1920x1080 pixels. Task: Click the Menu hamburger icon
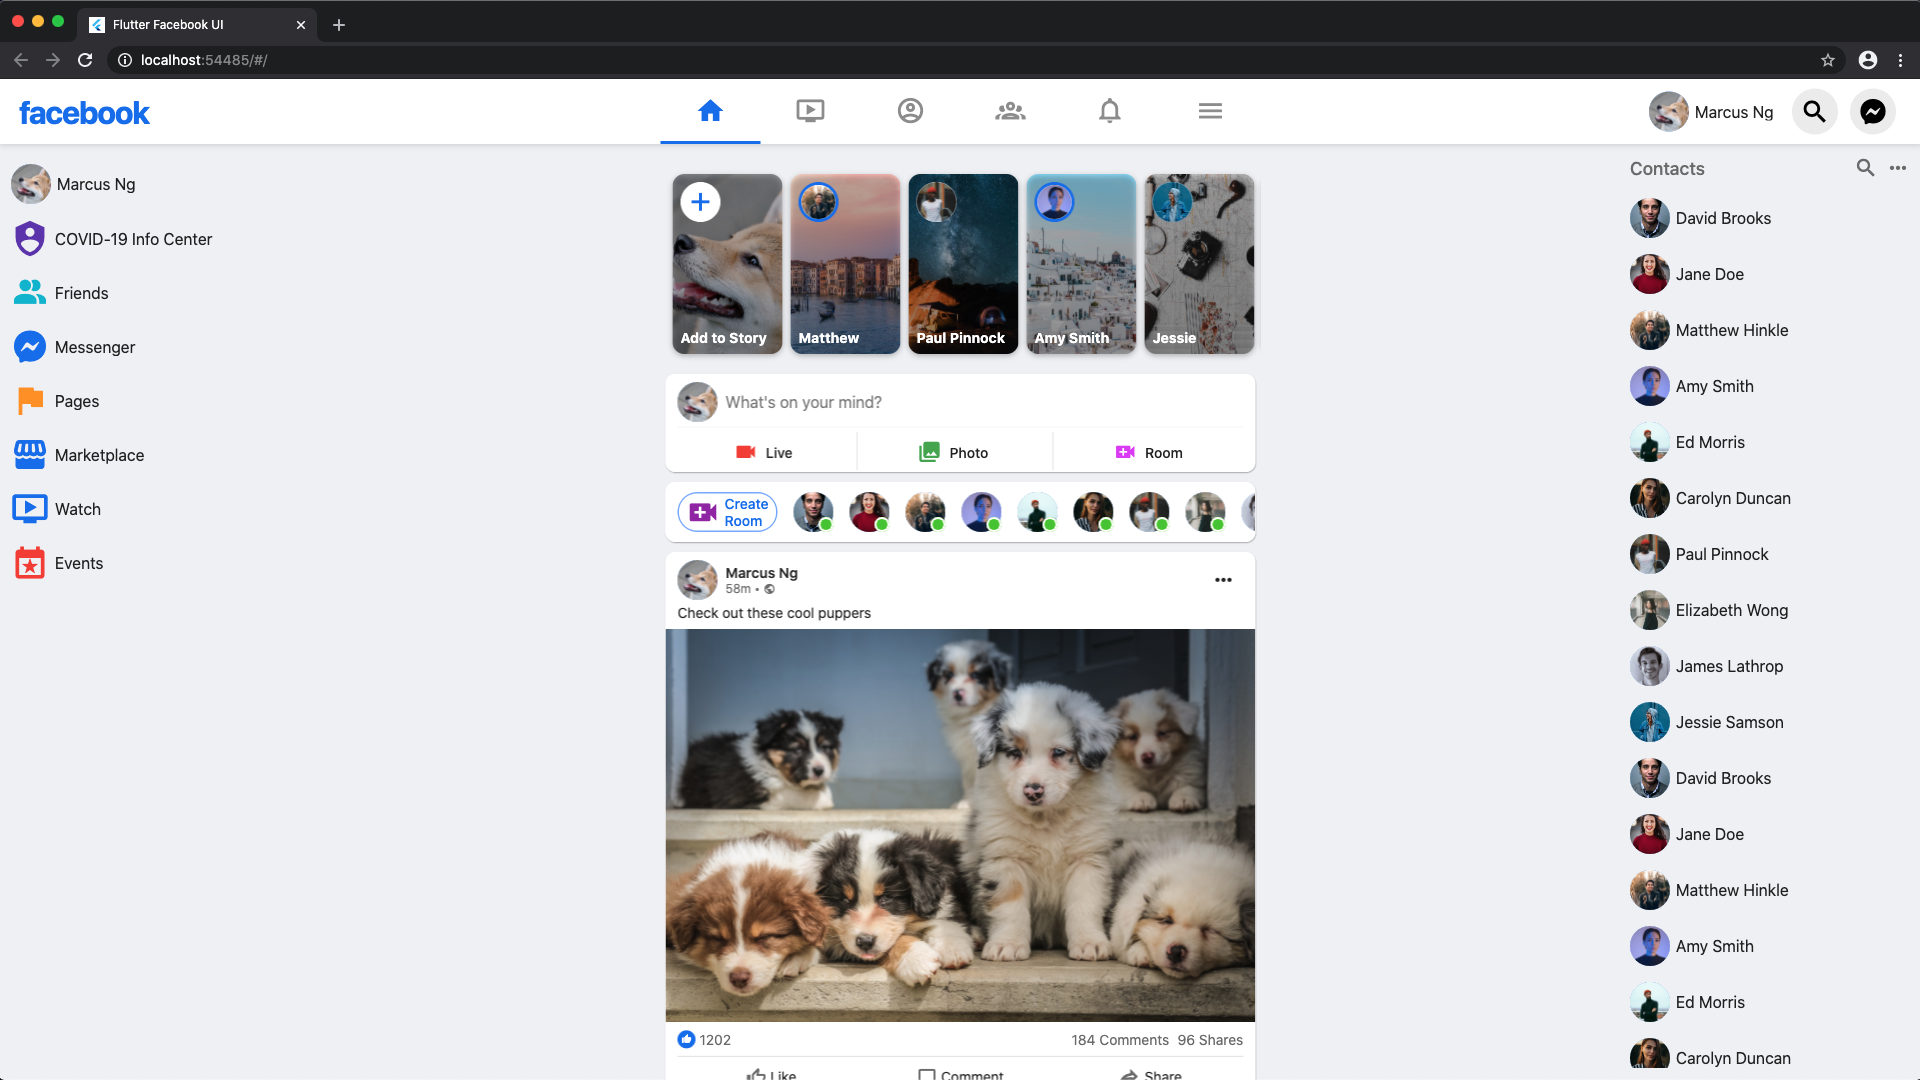[x=1209, y=111]
